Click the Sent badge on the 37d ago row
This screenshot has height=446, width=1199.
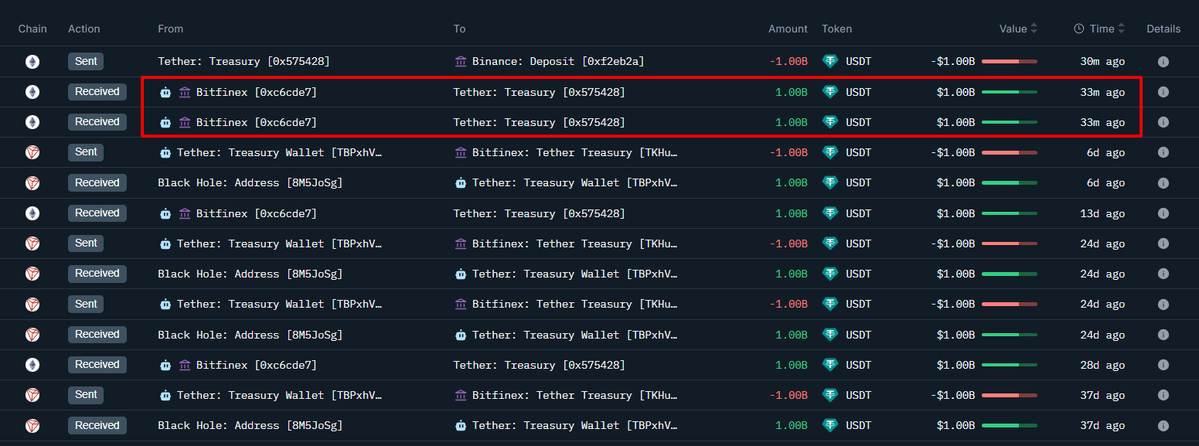(86, 395)
